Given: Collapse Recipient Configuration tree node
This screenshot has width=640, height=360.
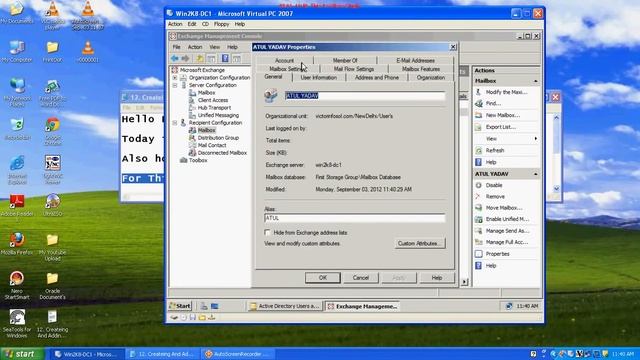Looking at the screenshot, I should pos(175,123).
